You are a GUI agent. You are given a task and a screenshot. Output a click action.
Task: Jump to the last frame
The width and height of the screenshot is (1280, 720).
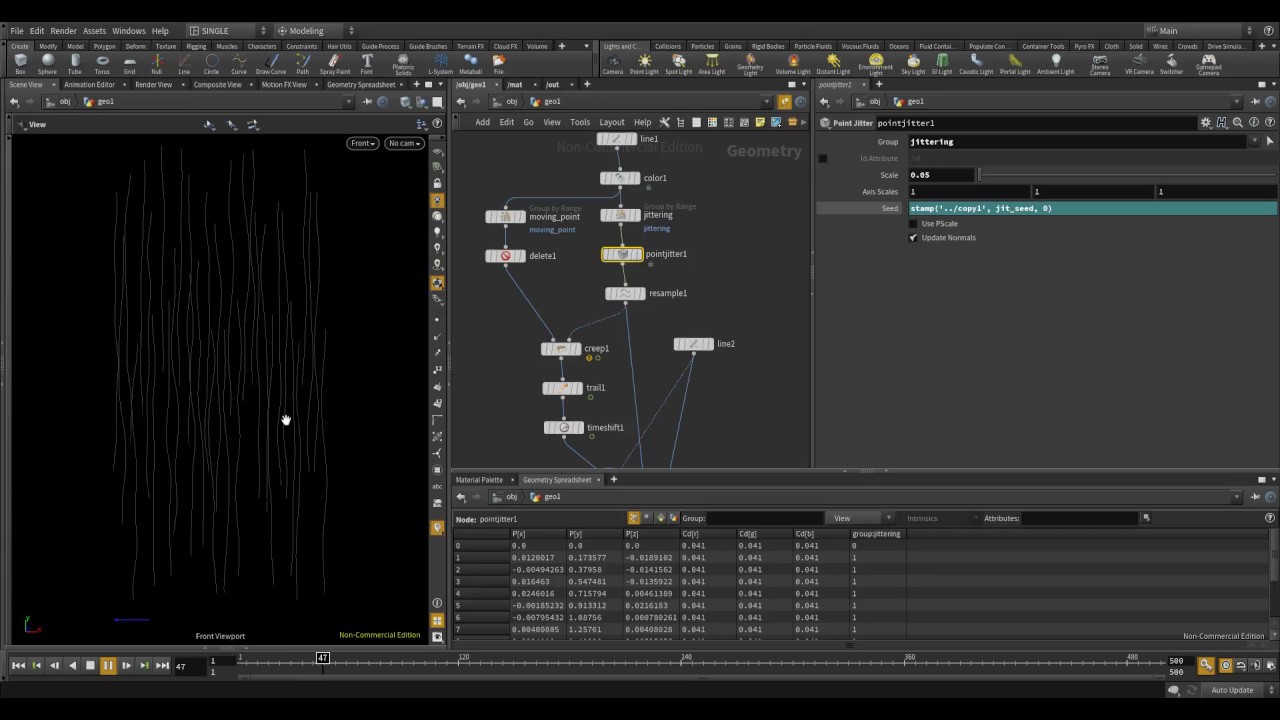click(x=162, y=665)
